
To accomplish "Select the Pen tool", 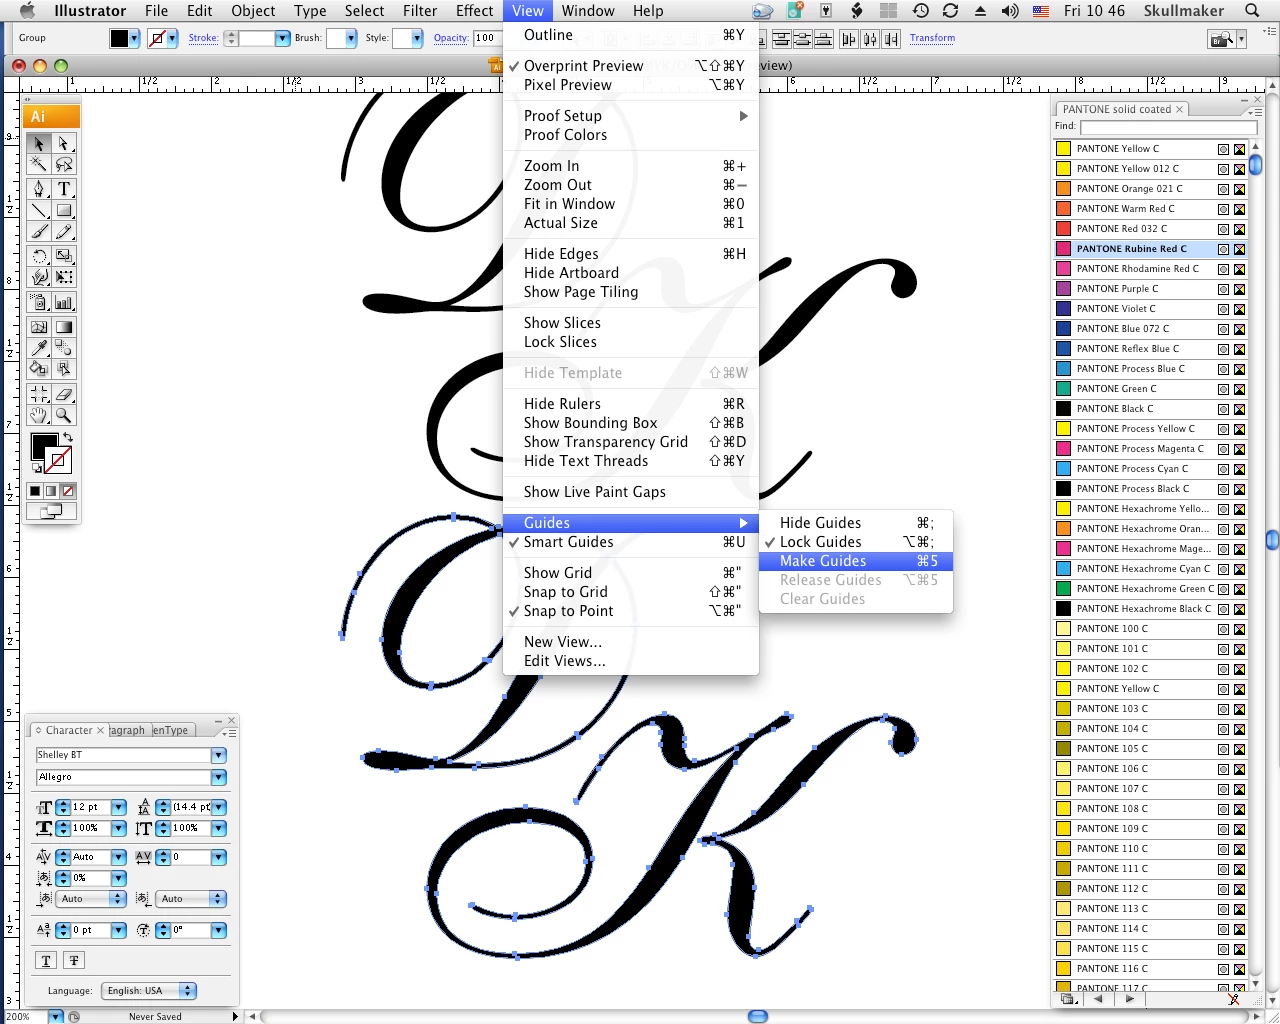I will pos(39,188).
